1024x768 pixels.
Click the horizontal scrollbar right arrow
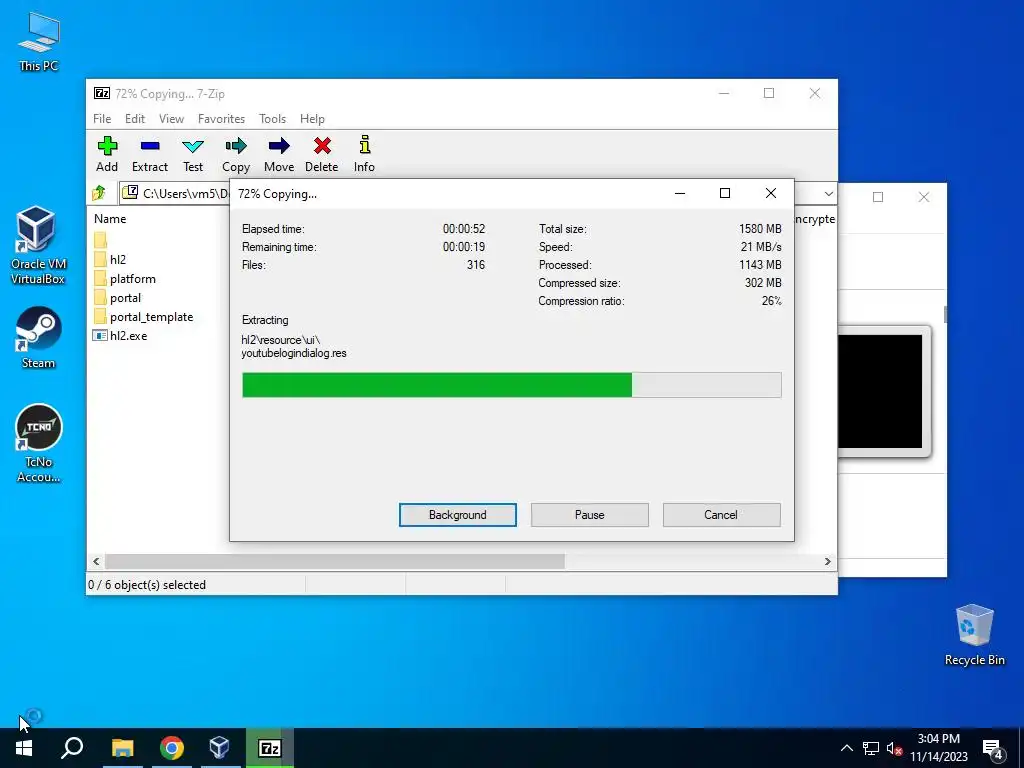(827, 561)
